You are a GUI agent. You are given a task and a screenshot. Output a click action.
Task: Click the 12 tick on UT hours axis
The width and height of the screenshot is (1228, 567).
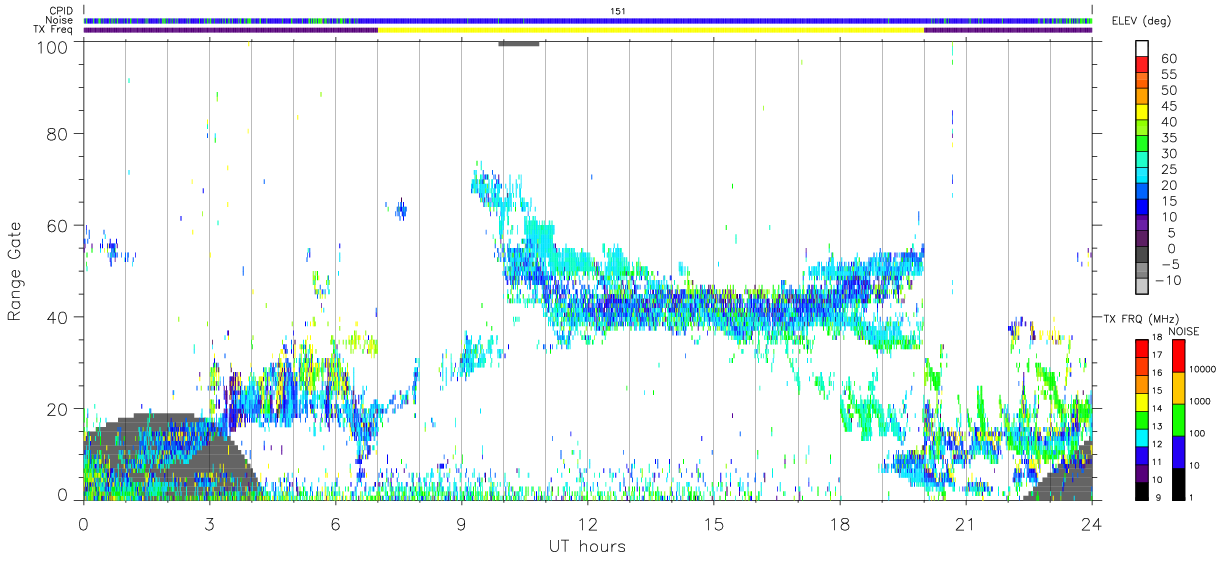587,523
